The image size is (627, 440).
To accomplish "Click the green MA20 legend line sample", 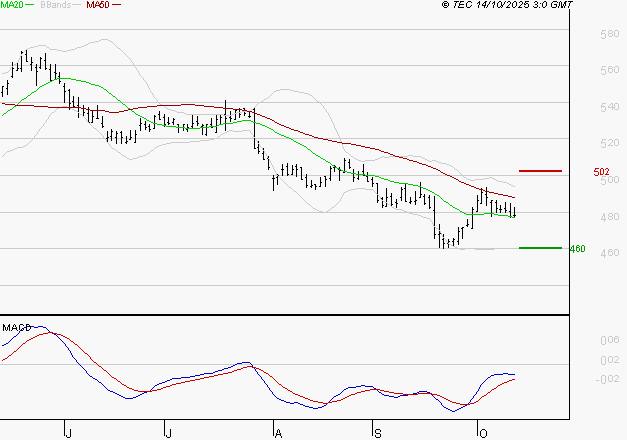I will pyautogui.click(x=31, y=5).
